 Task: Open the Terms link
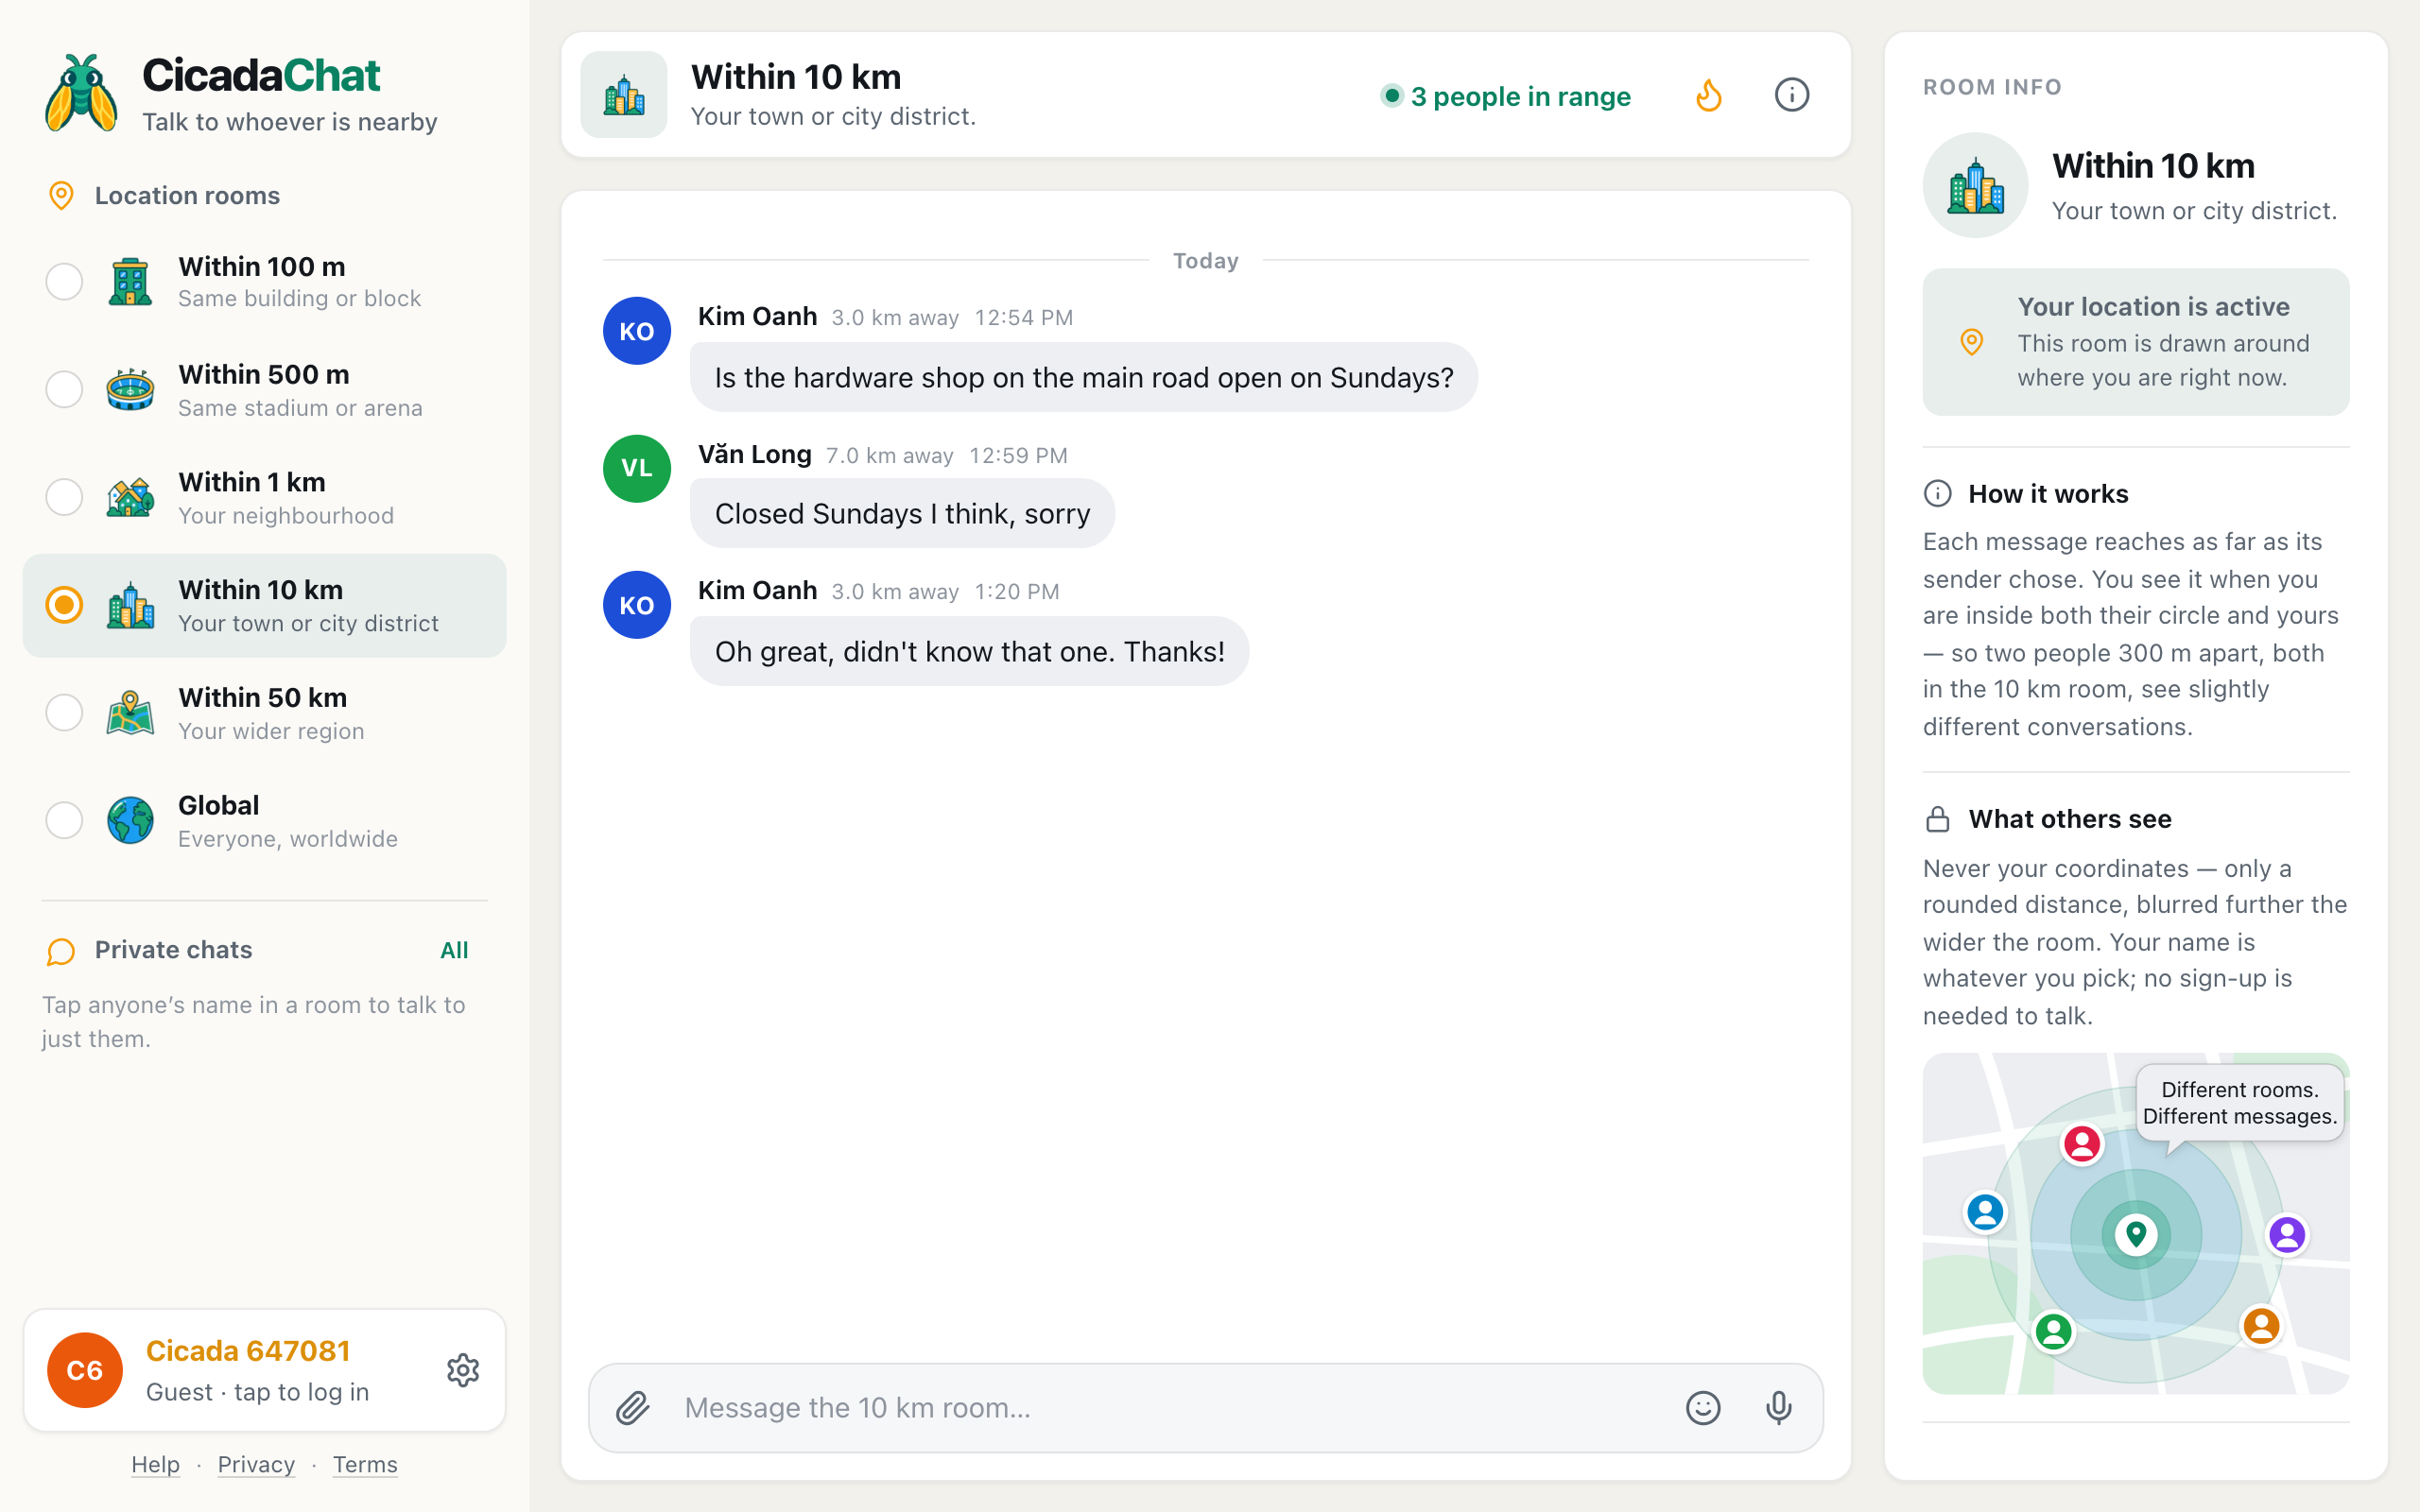[x=365, y=1464]
